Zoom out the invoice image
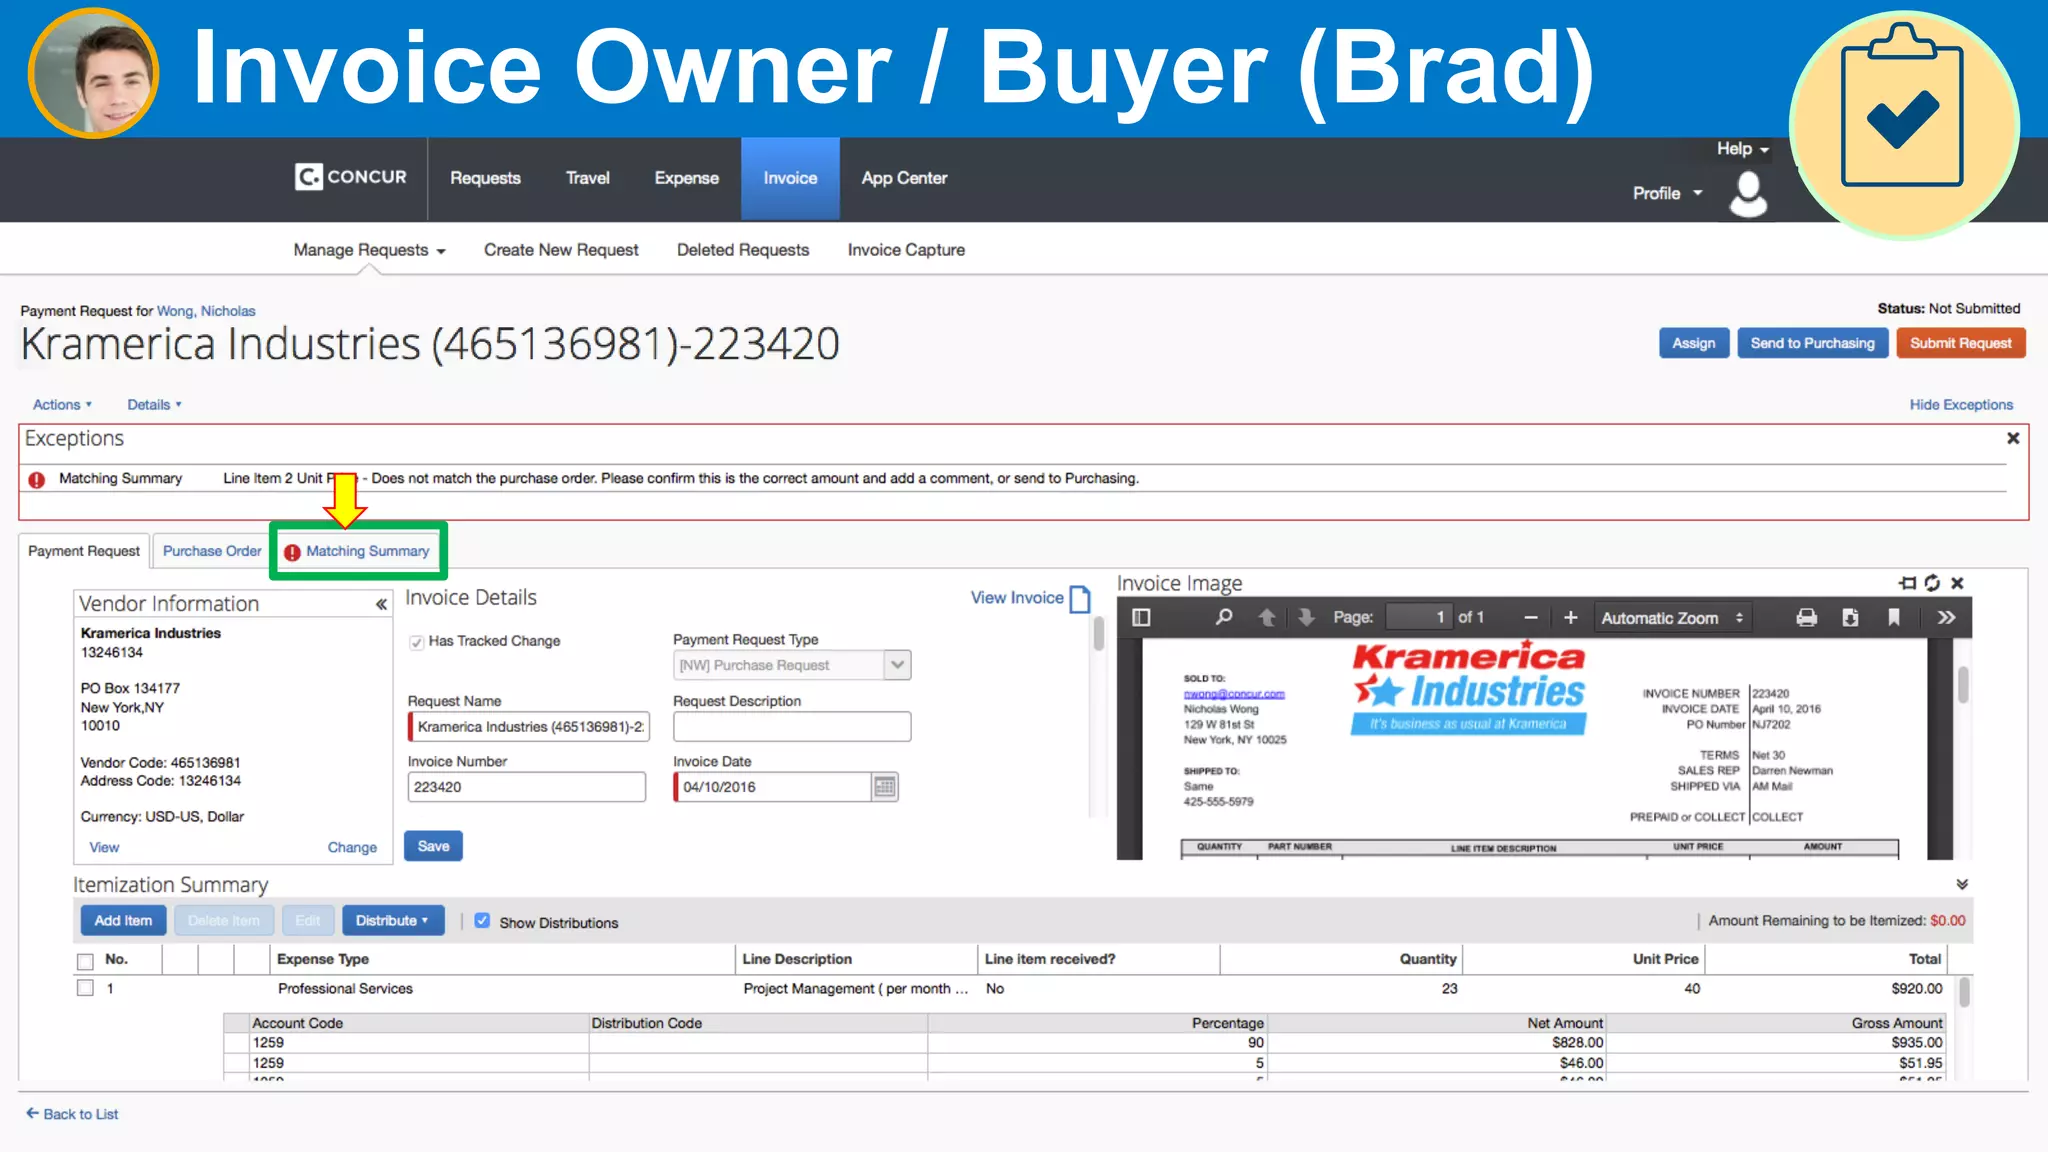2048x1152 pixels. [x=1530, y=618]
